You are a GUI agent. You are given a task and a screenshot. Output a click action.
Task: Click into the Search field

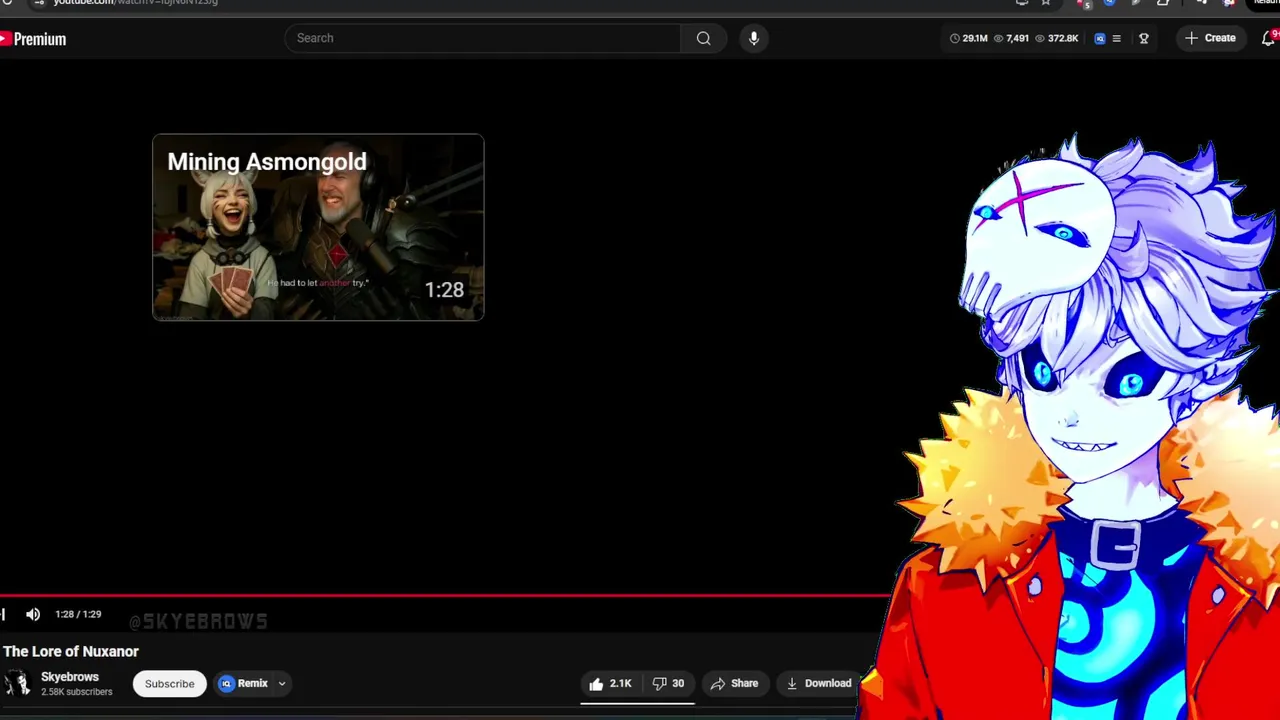pos(482,38)
